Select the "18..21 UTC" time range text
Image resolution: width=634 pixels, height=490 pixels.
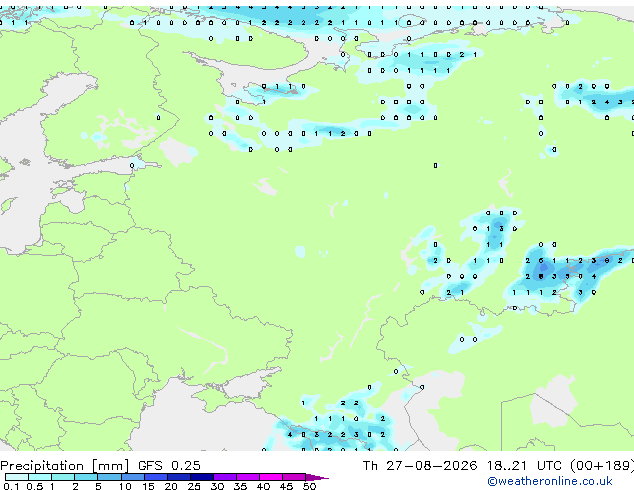click(x=524, y=466)
